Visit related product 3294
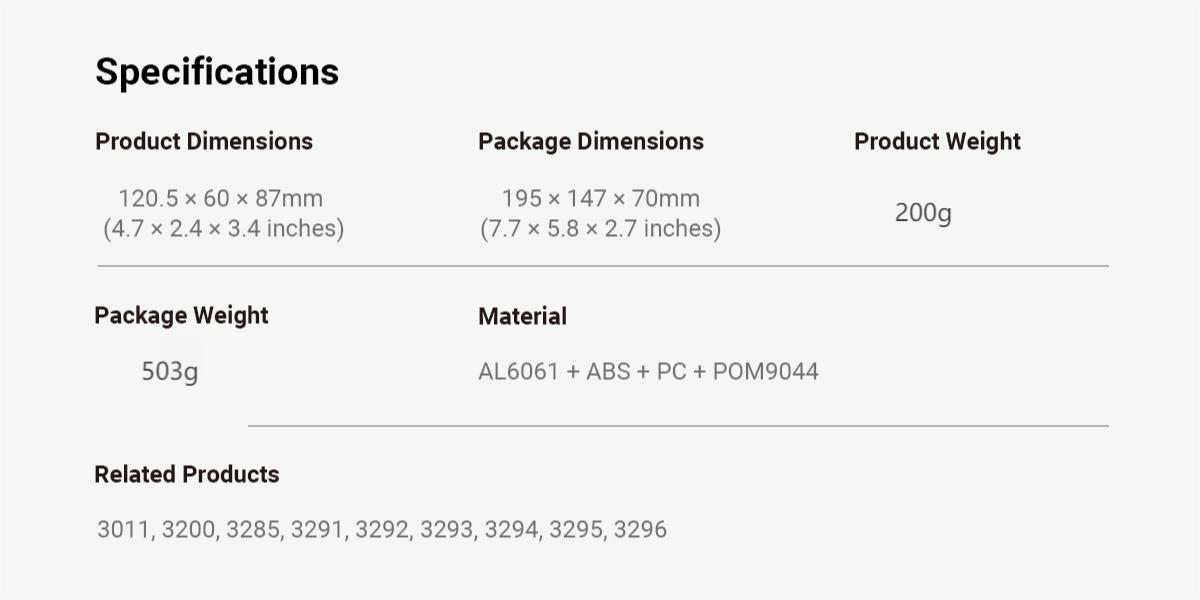This screenshot has height=600, width=1200. [x=512, y=530]
